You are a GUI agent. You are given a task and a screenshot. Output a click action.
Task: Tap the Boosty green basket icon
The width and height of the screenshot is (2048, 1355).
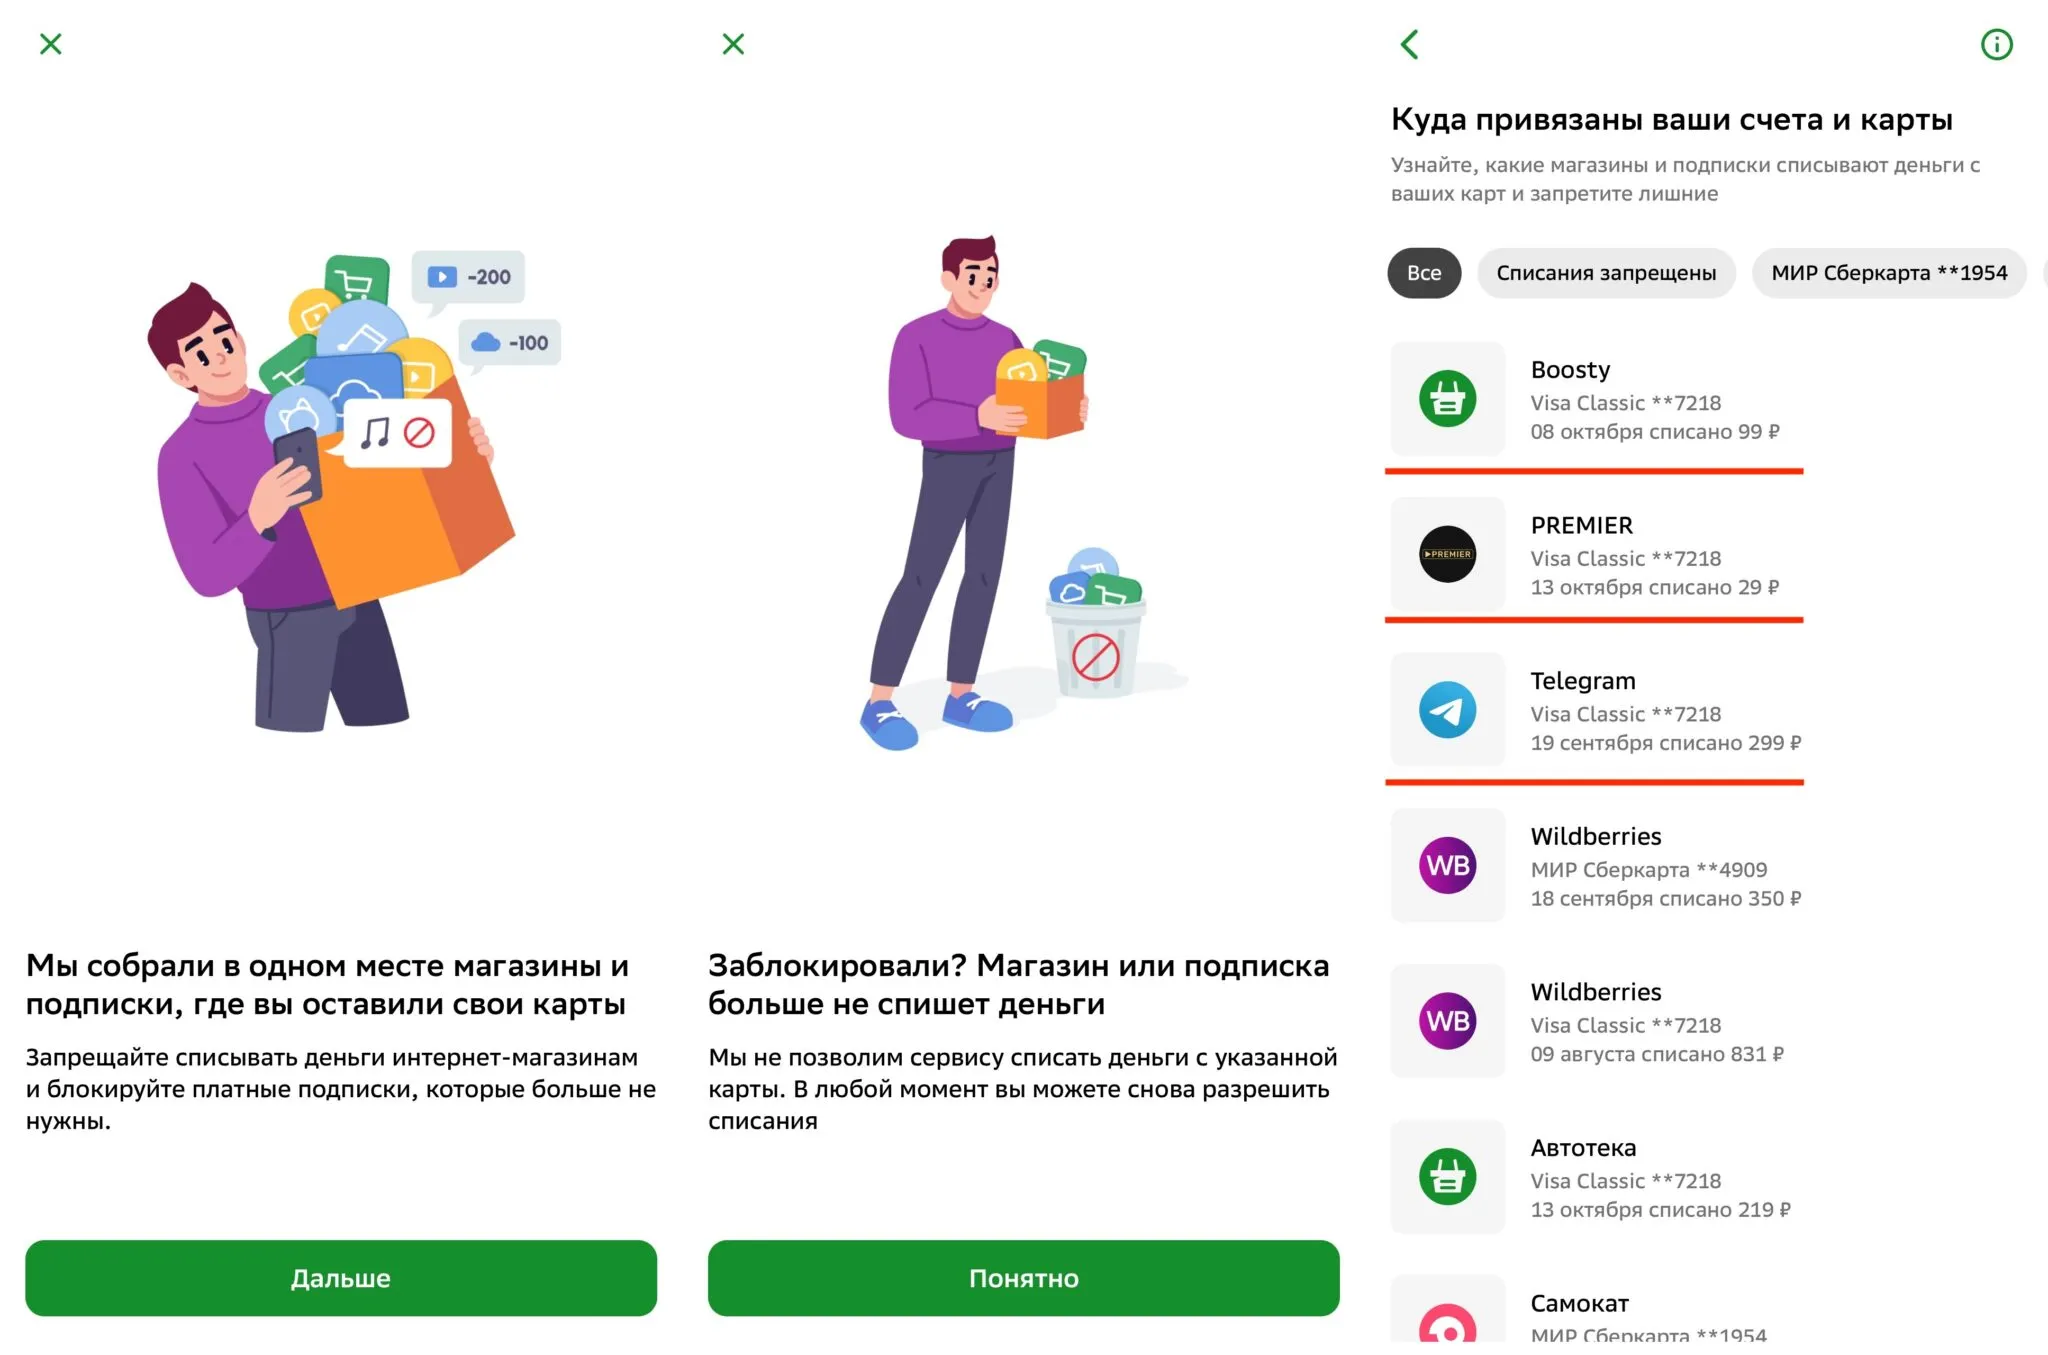pos(1447,399)
